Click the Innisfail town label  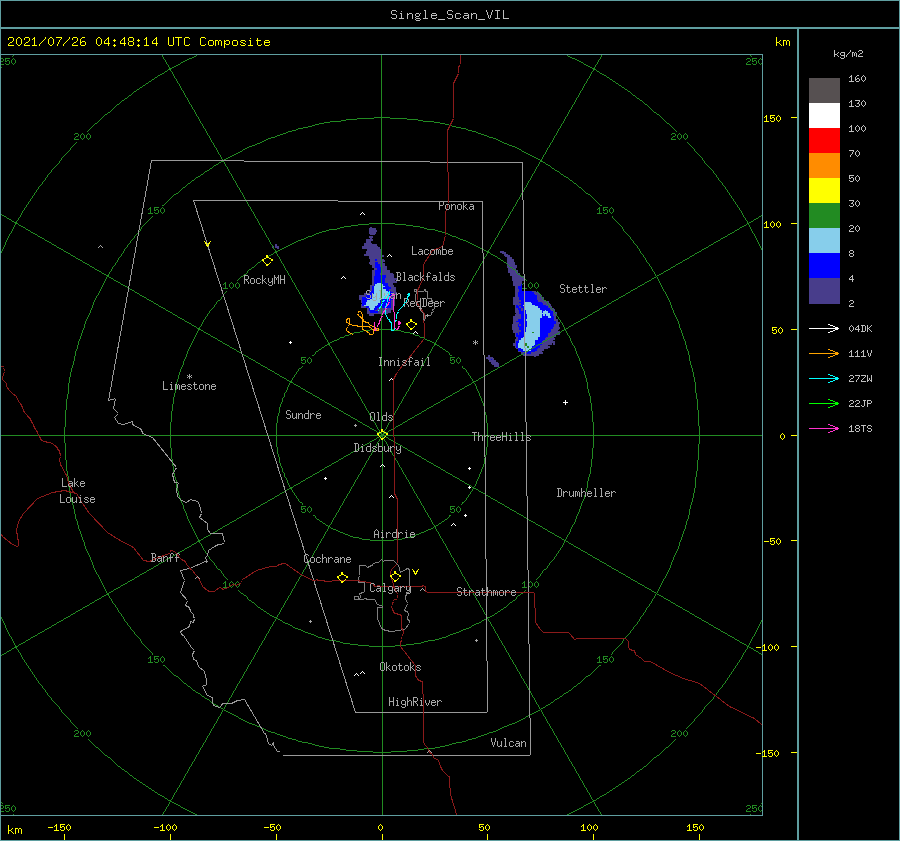tap(404, 362)
